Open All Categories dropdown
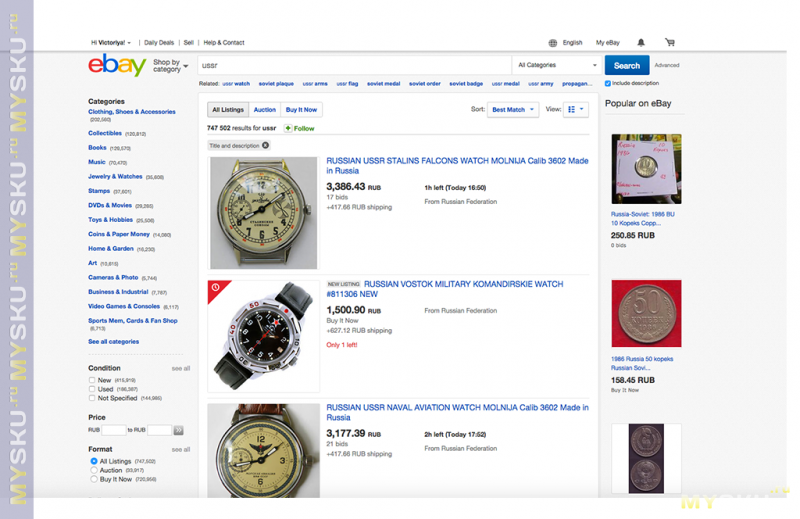Viewport: 800px width, 519px height. (x=557, y=65)
